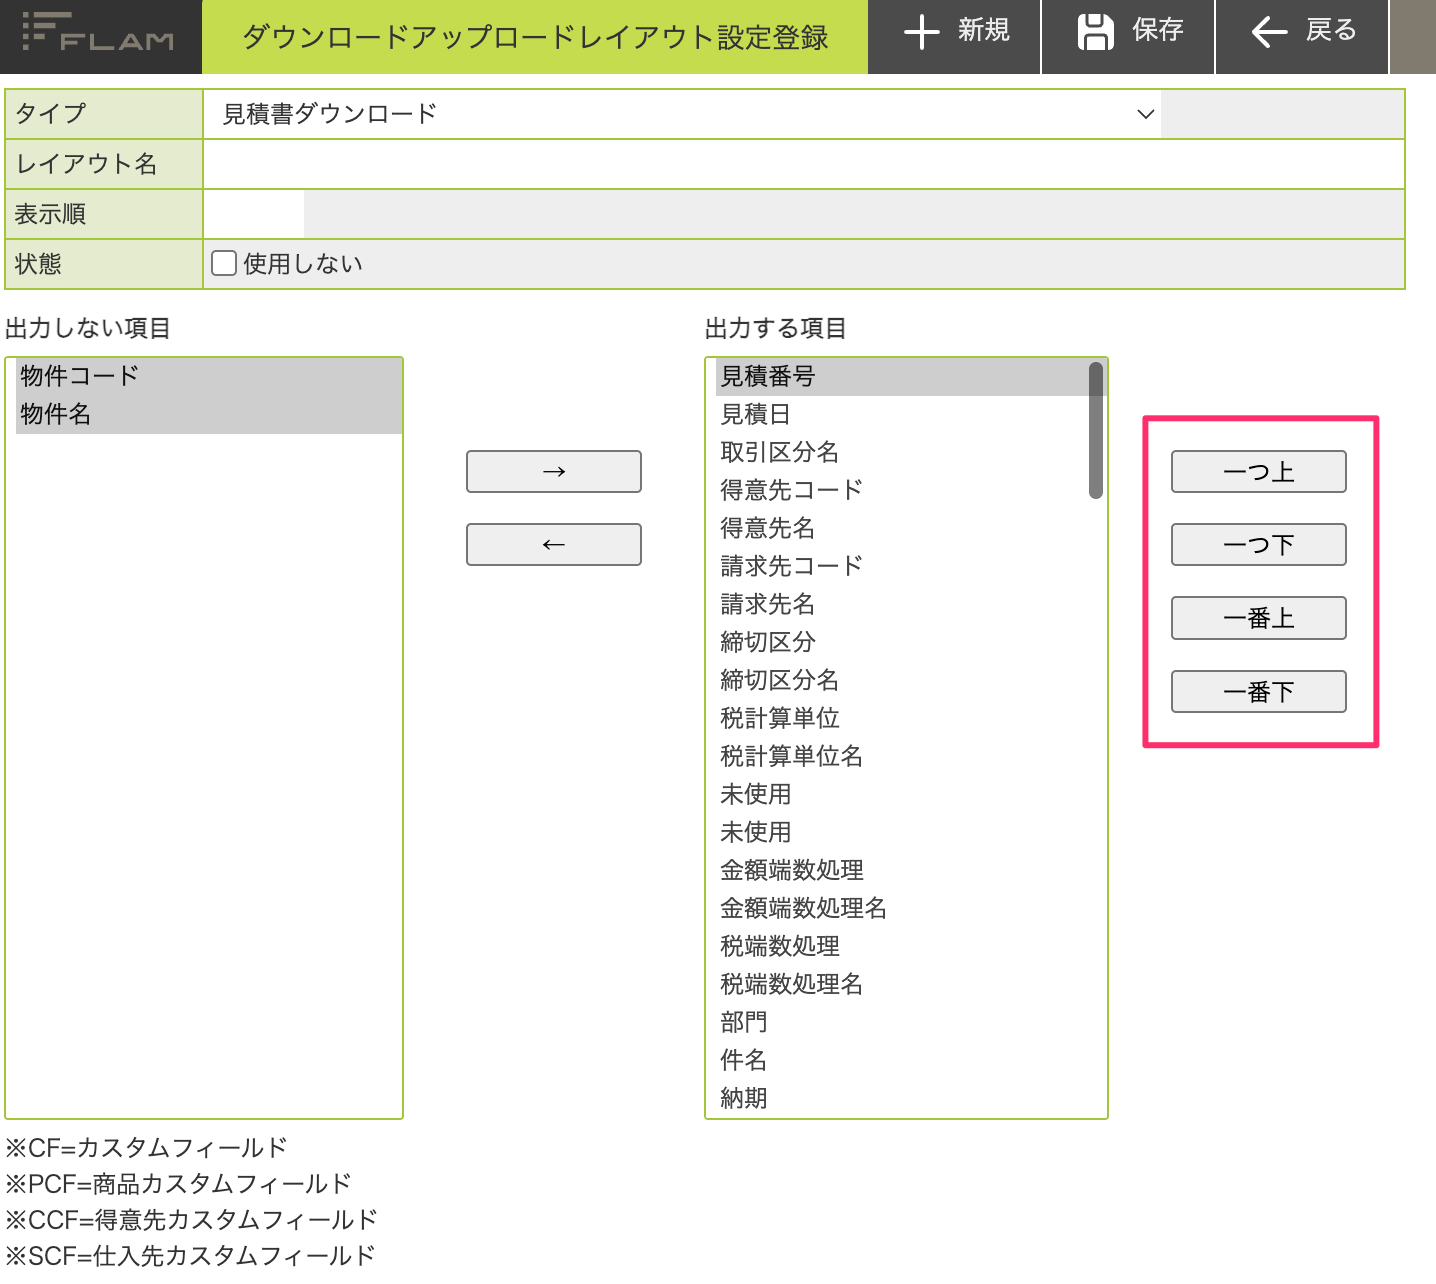The height and width of the screenshot is (1284, 1436).
Task: Select 税計算単位 in the output list
Action: 902,718
